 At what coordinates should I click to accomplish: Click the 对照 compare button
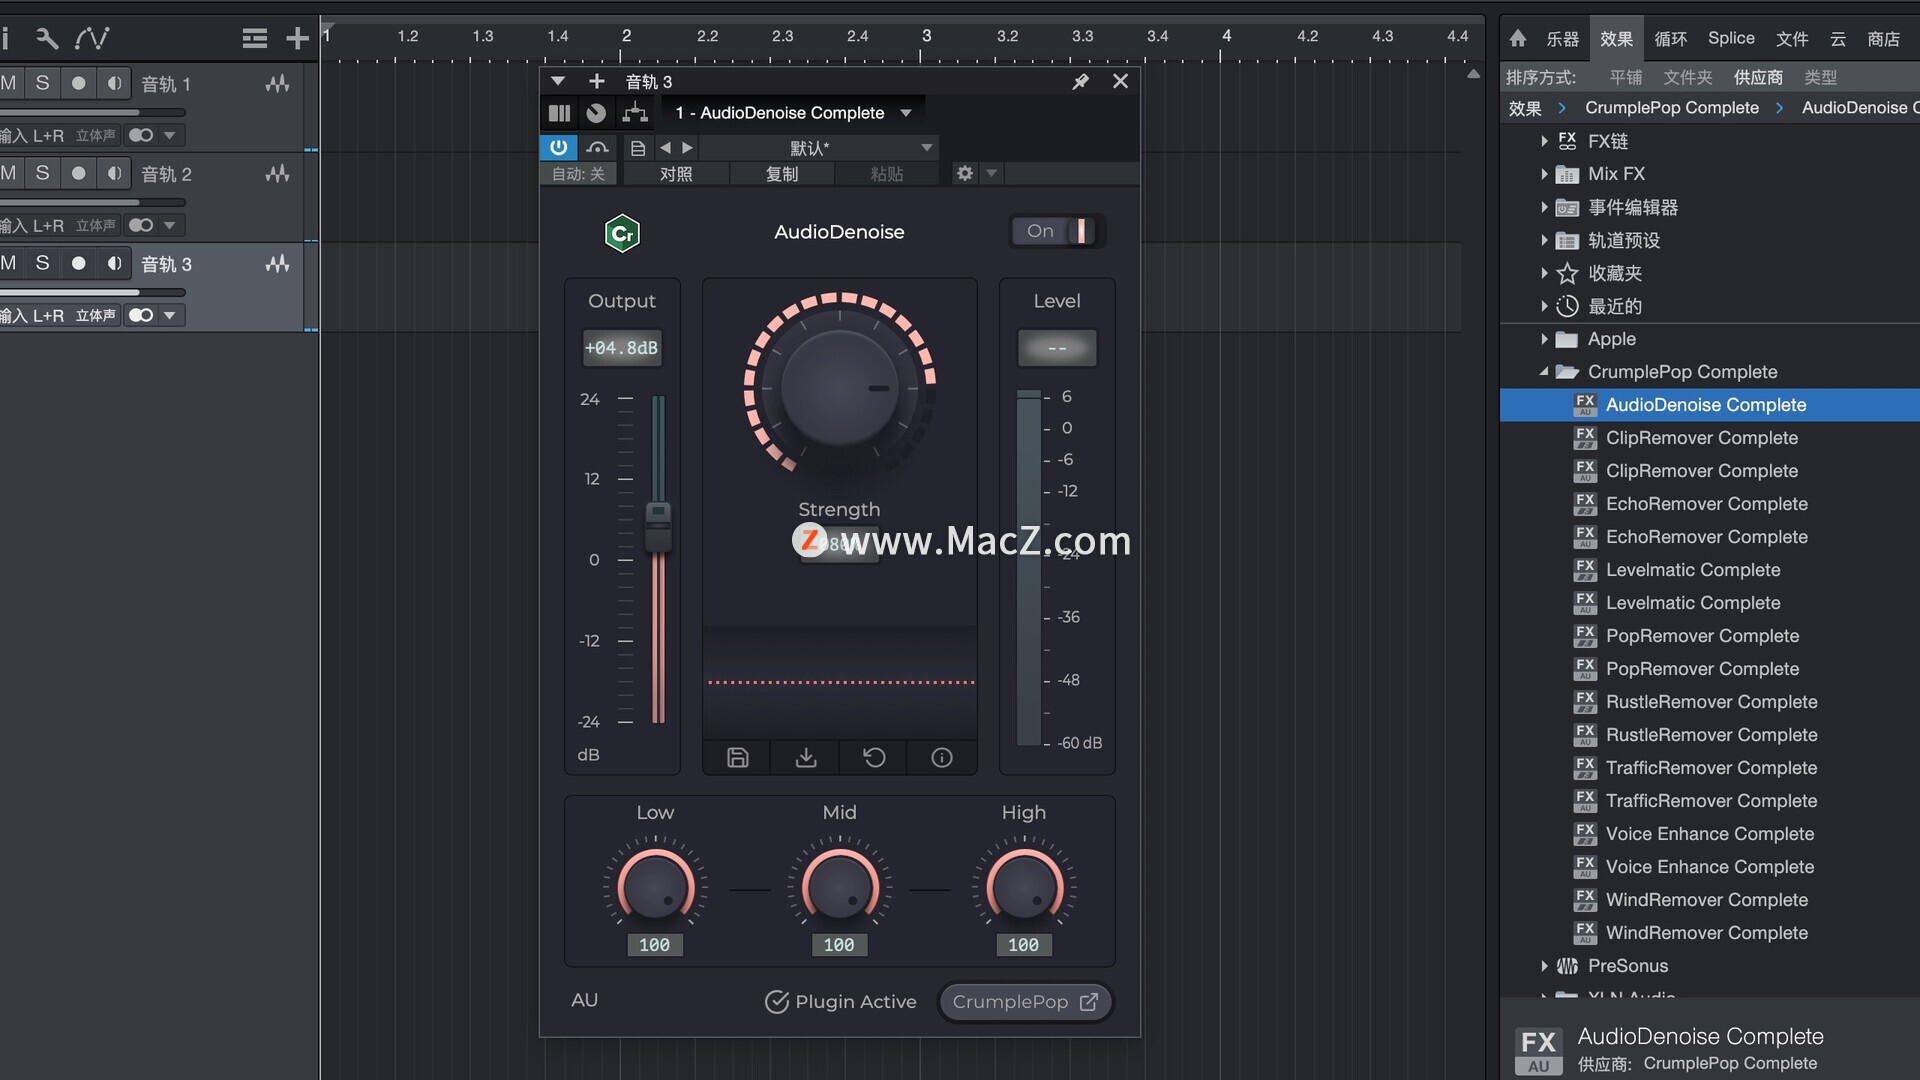point(676,174)
